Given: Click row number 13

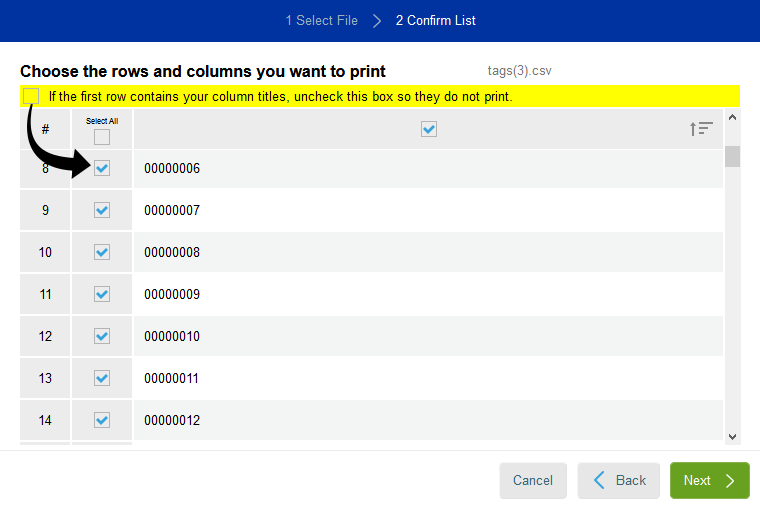Looking at the screenshot, I should (x=45, y=378).
